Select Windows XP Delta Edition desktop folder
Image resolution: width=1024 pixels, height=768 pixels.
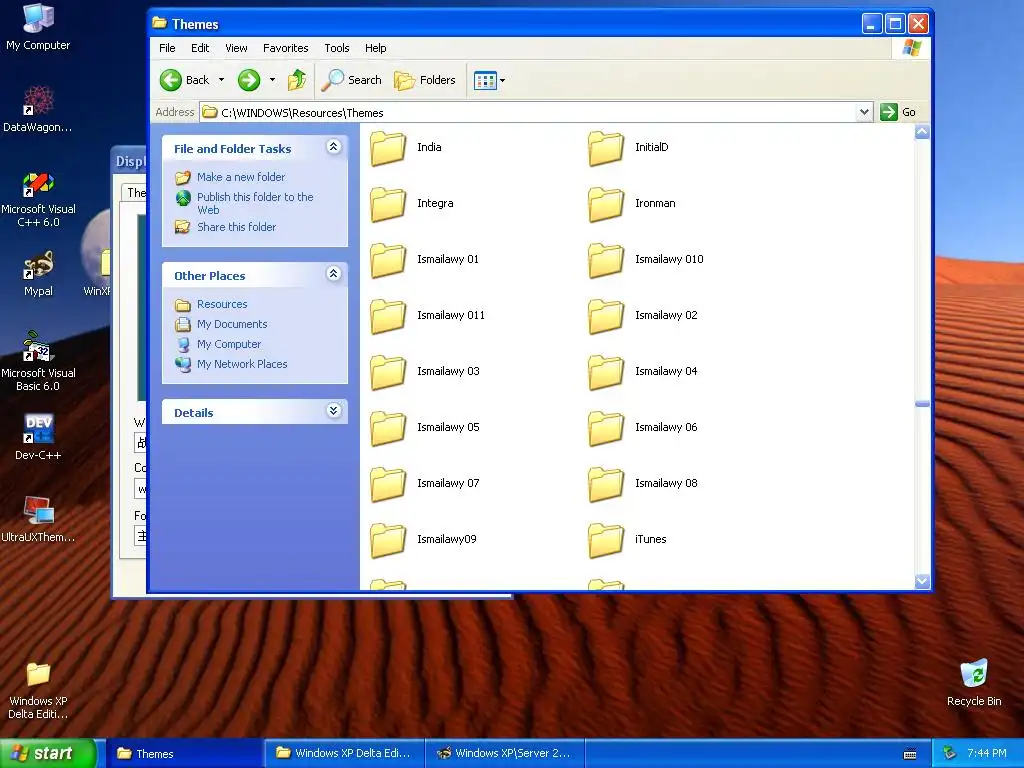pos(38,691)
